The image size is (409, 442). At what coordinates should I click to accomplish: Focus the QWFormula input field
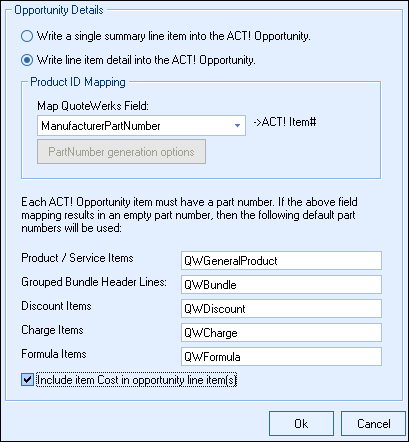281,357
